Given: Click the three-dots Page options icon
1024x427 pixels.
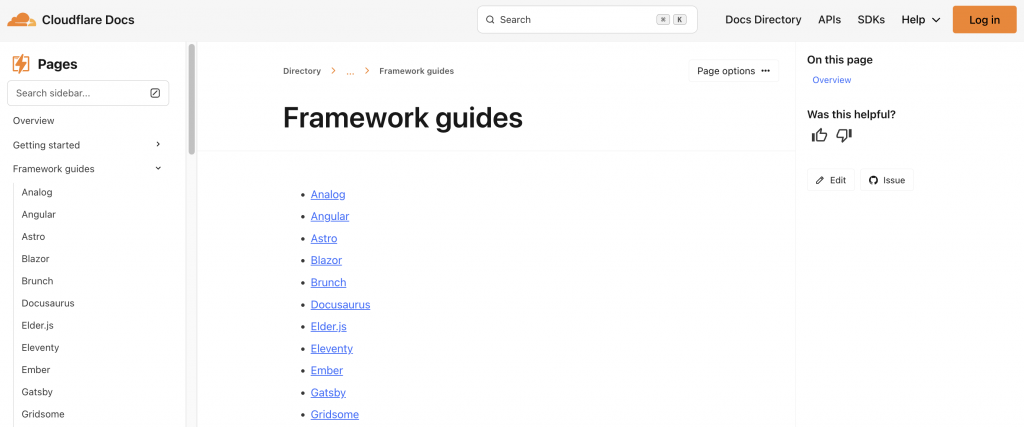Looking at the screenshot, I should pos(765,71).
